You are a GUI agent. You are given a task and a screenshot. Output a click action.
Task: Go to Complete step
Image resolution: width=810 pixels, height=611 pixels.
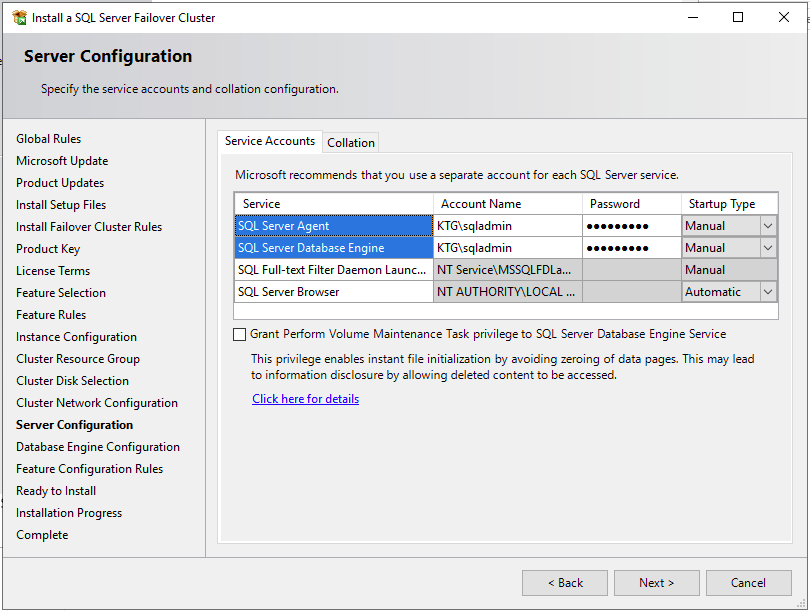tap(42, 535)
